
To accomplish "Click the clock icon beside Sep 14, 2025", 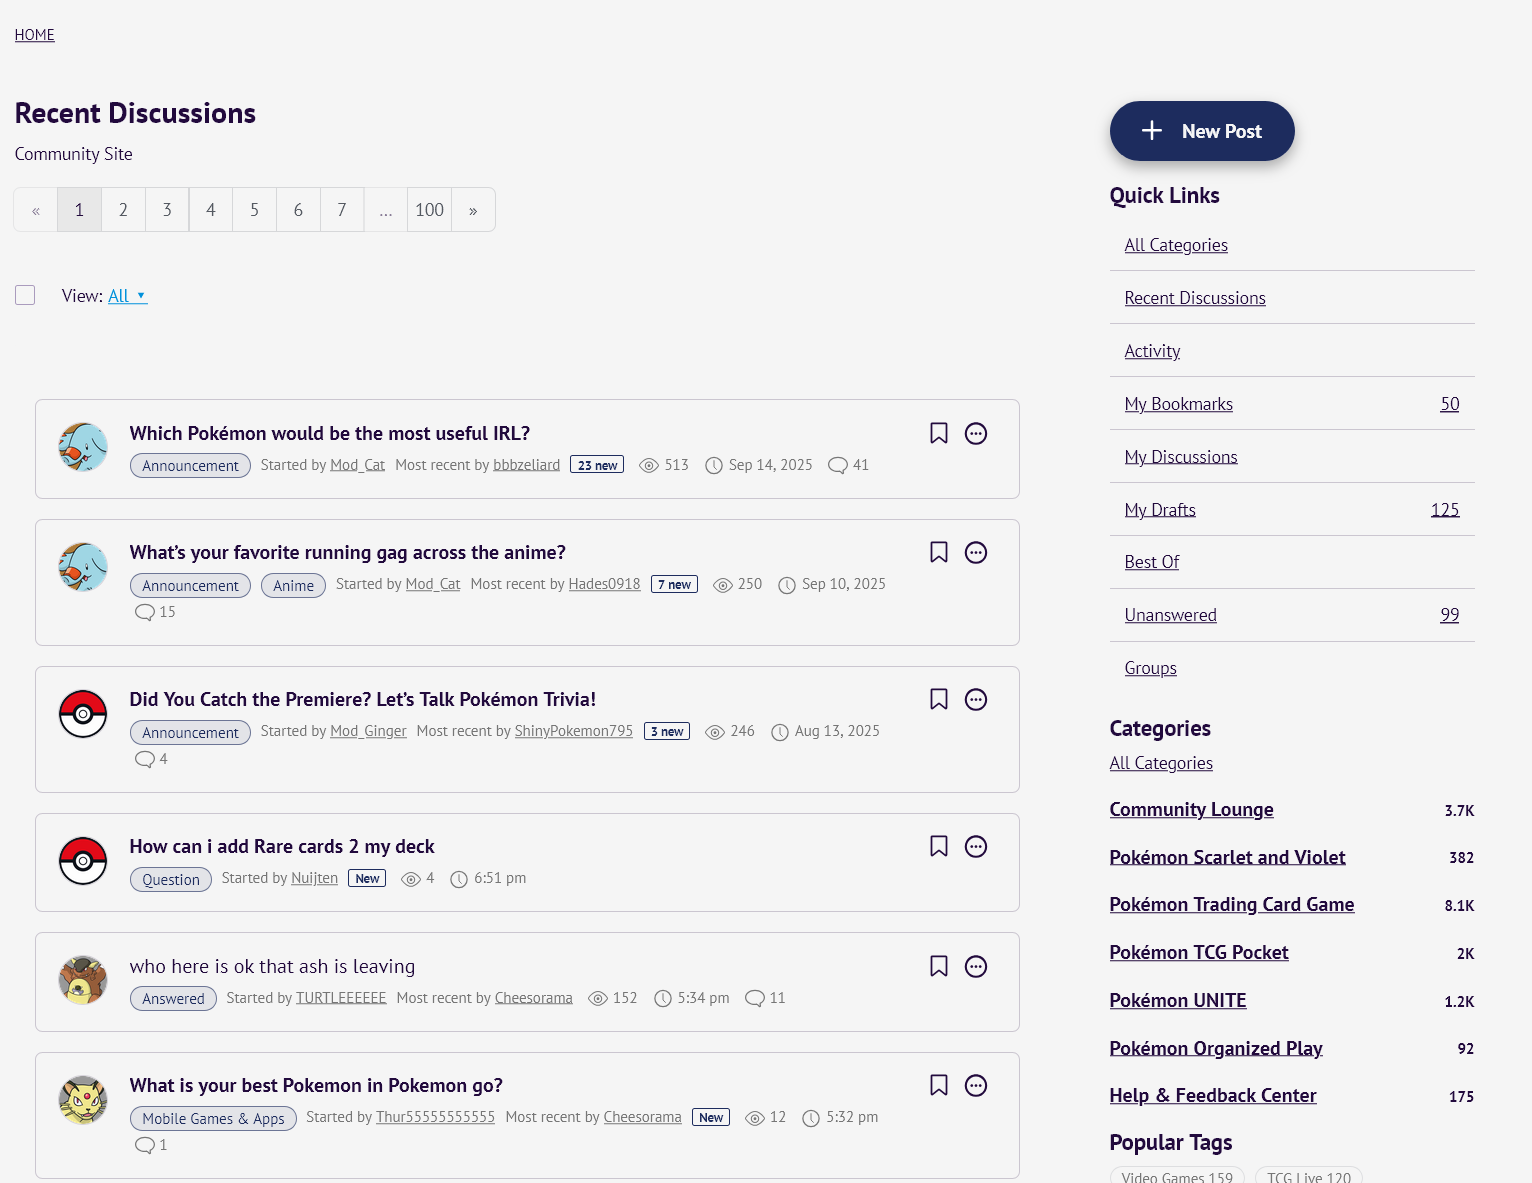I will [714, 465].
